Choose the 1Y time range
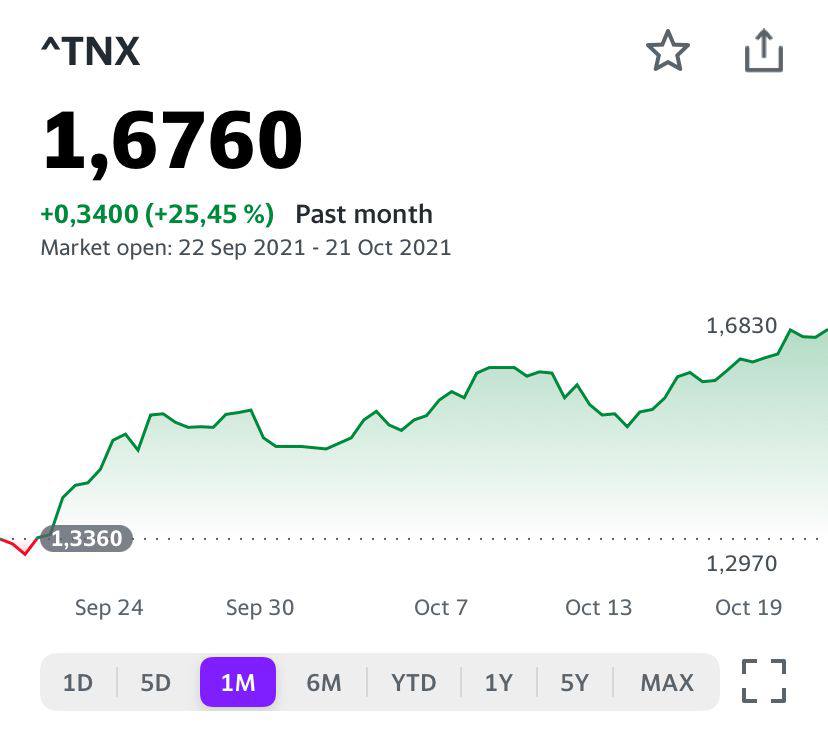This screenshot has width=828, height=738. point(498,683)
